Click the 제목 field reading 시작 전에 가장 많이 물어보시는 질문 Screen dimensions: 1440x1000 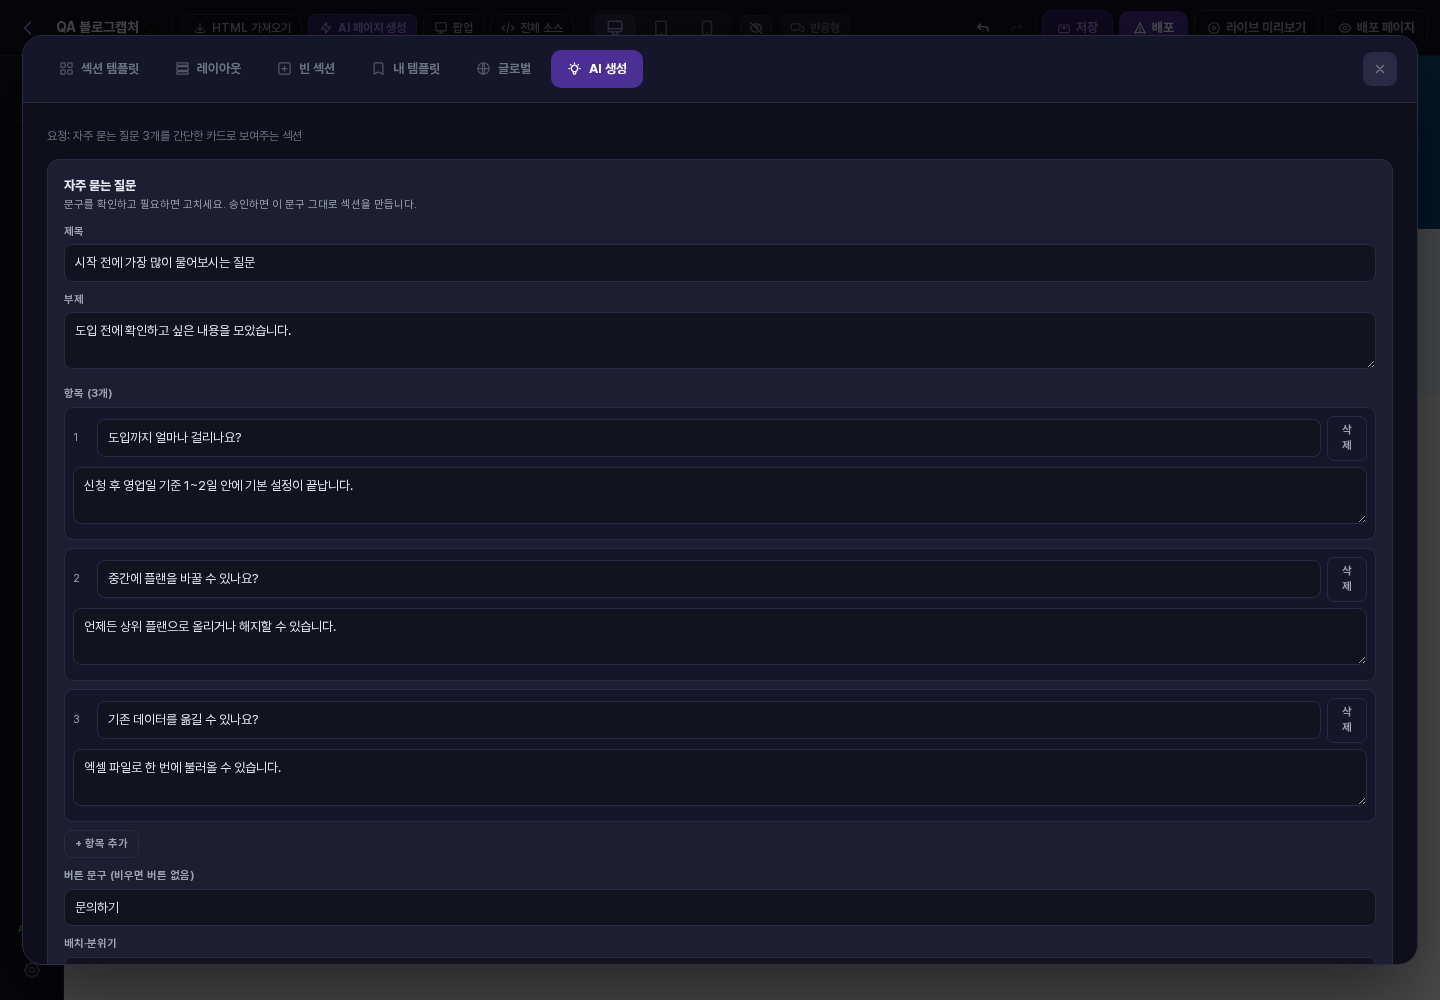(720, 263)
